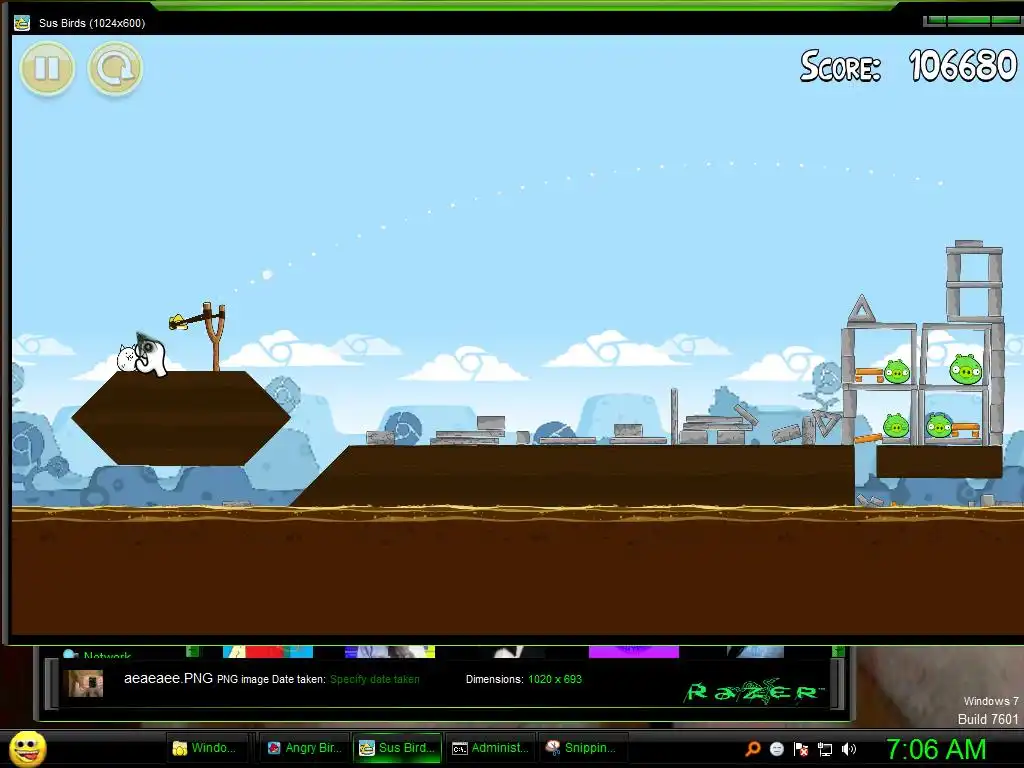Open the Action Center flag tray icon

point(801,749)
